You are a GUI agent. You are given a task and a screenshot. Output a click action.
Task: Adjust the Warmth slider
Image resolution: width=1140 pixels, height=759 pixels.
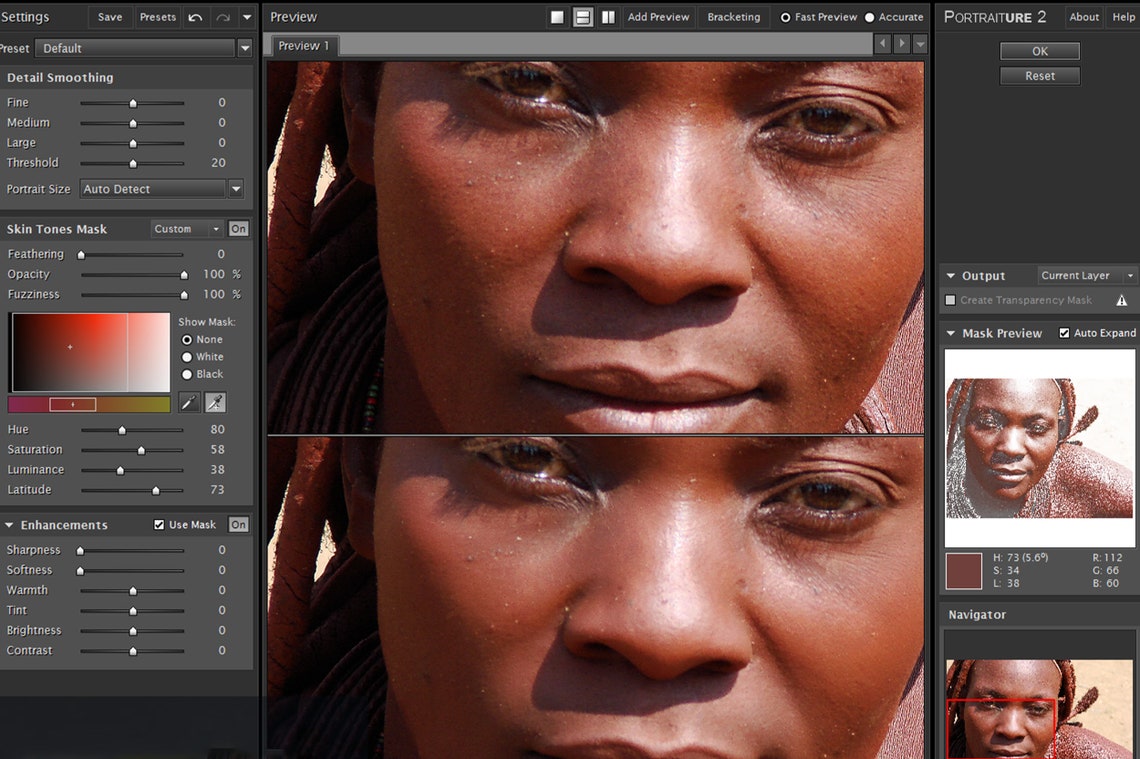[x=132, y=591]
